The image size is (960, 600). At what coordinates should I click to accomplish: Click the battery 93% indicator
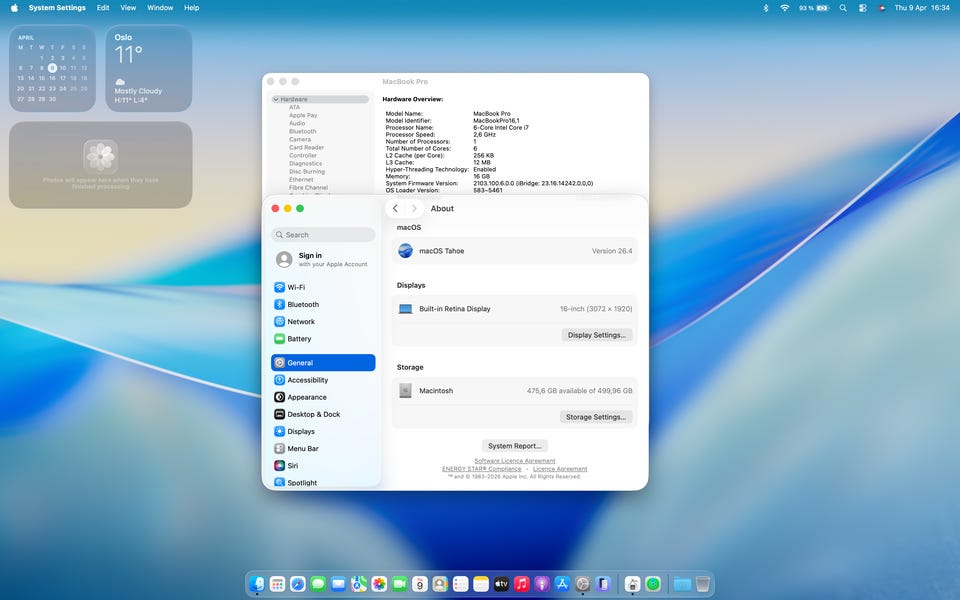click(814, 8)
